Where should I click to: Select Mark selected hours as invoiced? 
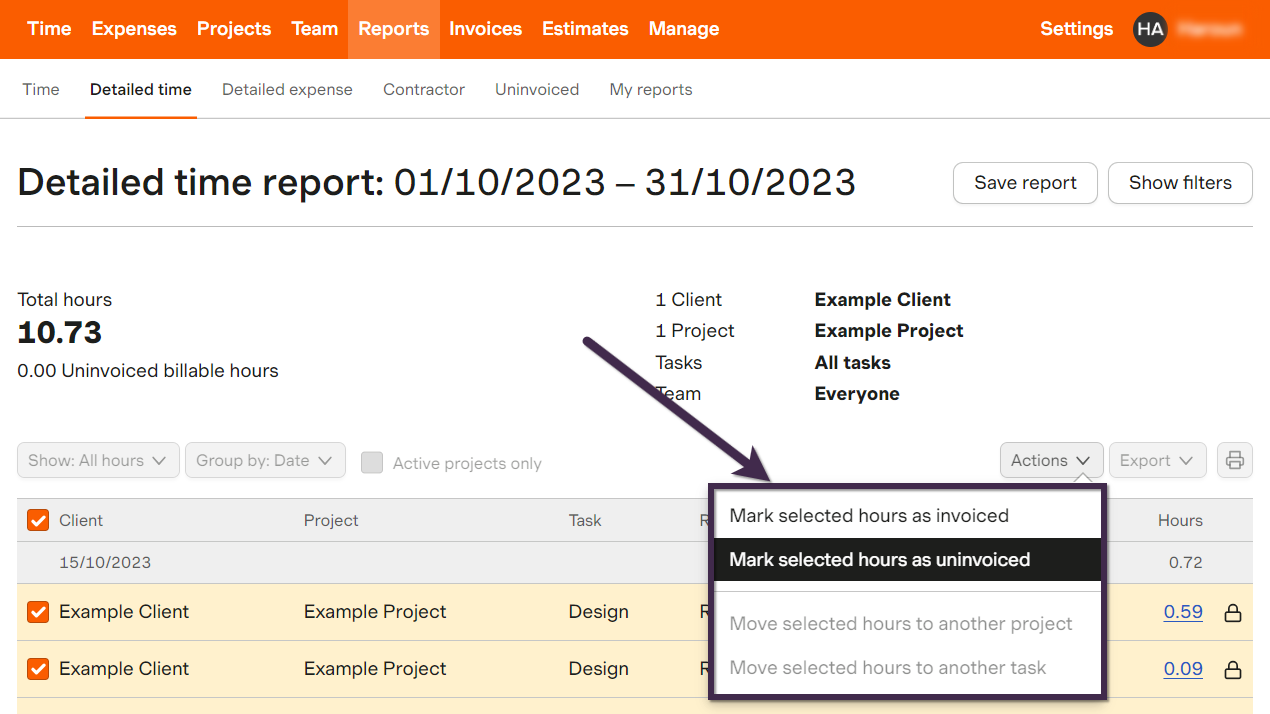tap(868, 516)
